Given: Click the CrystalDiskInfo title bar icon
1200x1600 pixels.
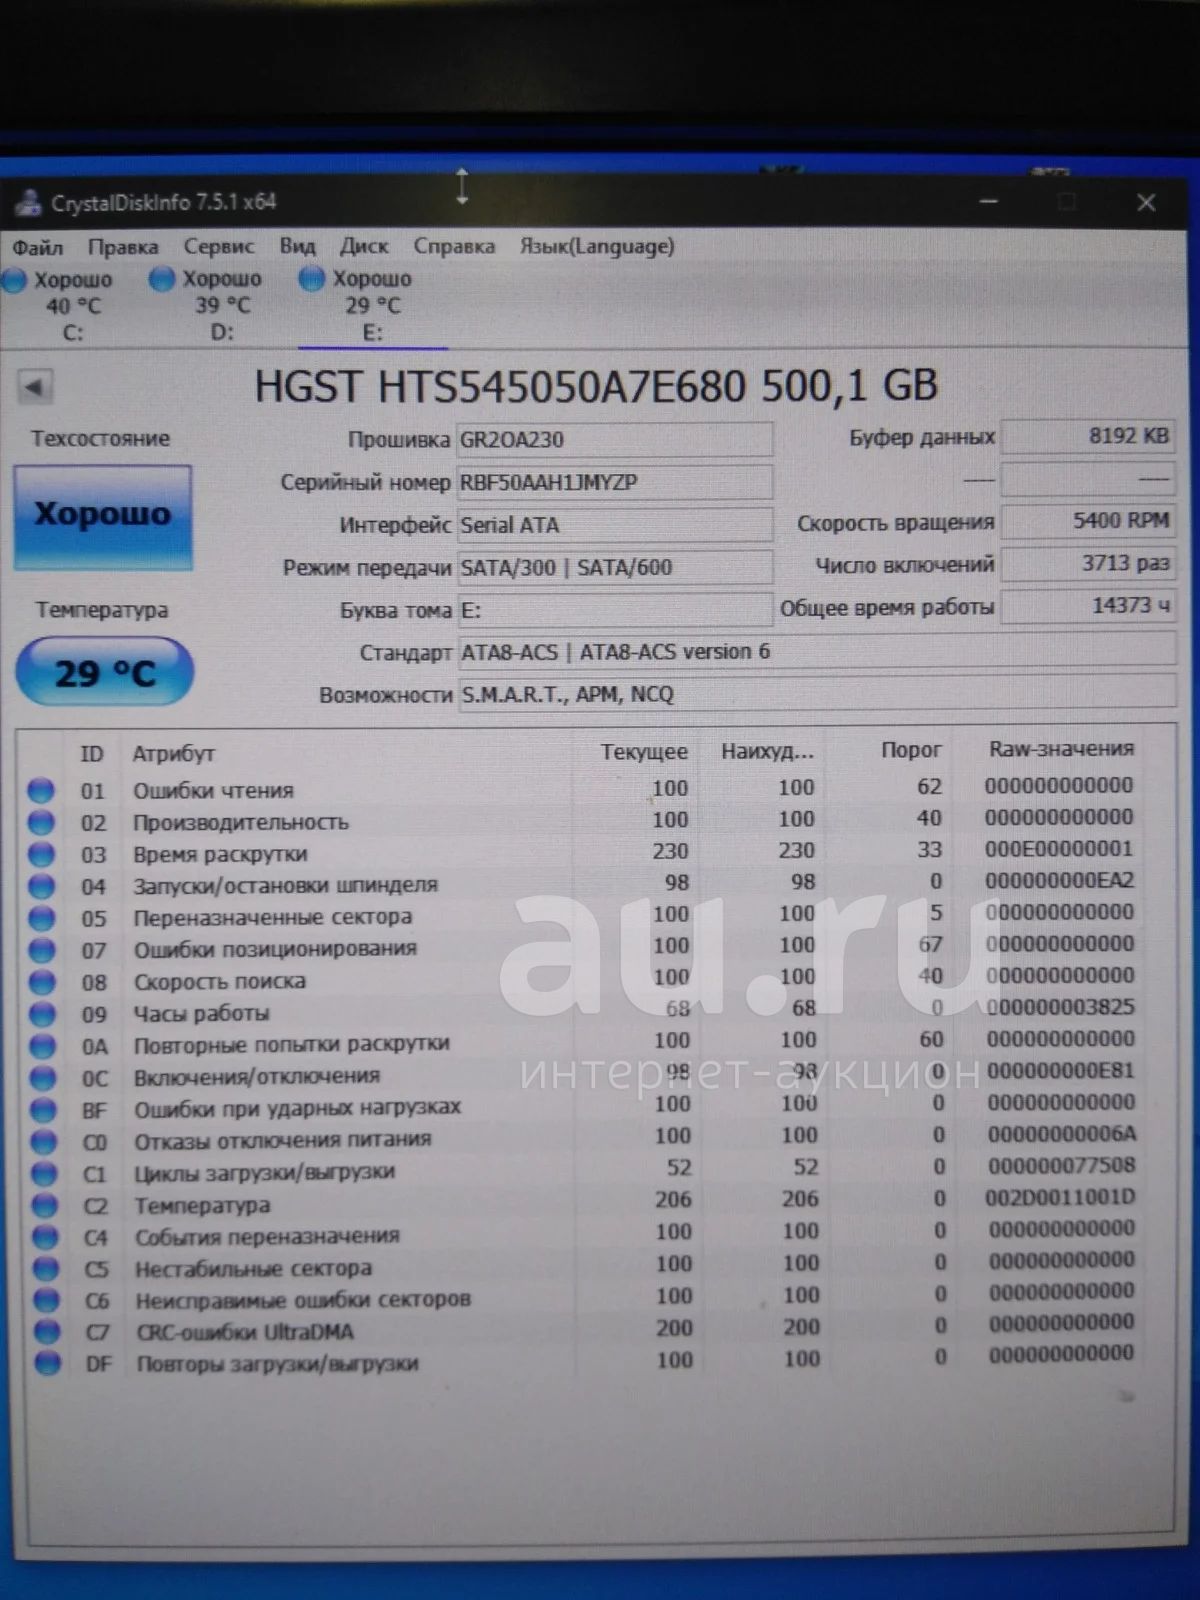Looking at the screenshot, I should (x=28, y=203).
